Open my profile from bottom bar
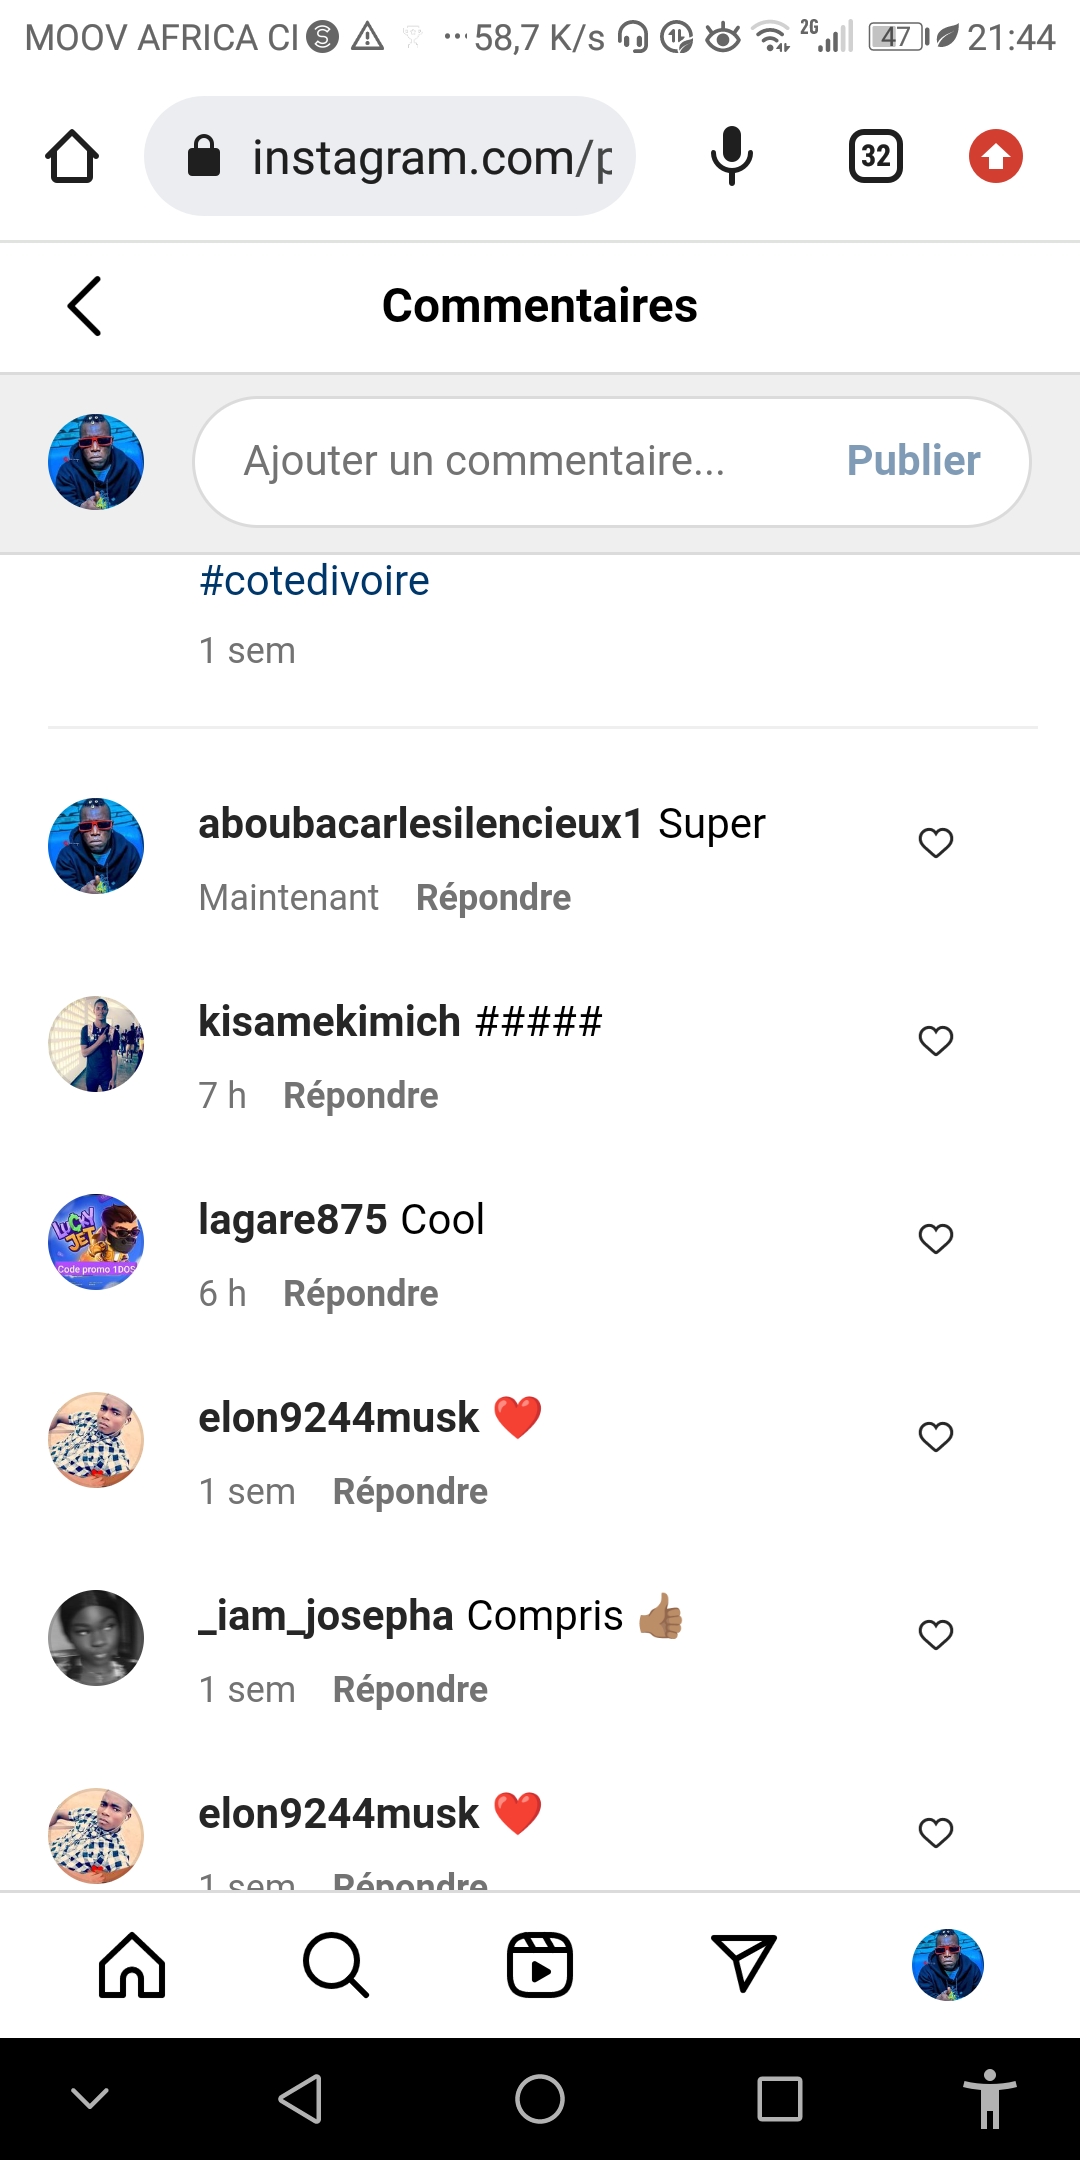1080x2160 pixels. point(947,1965)
